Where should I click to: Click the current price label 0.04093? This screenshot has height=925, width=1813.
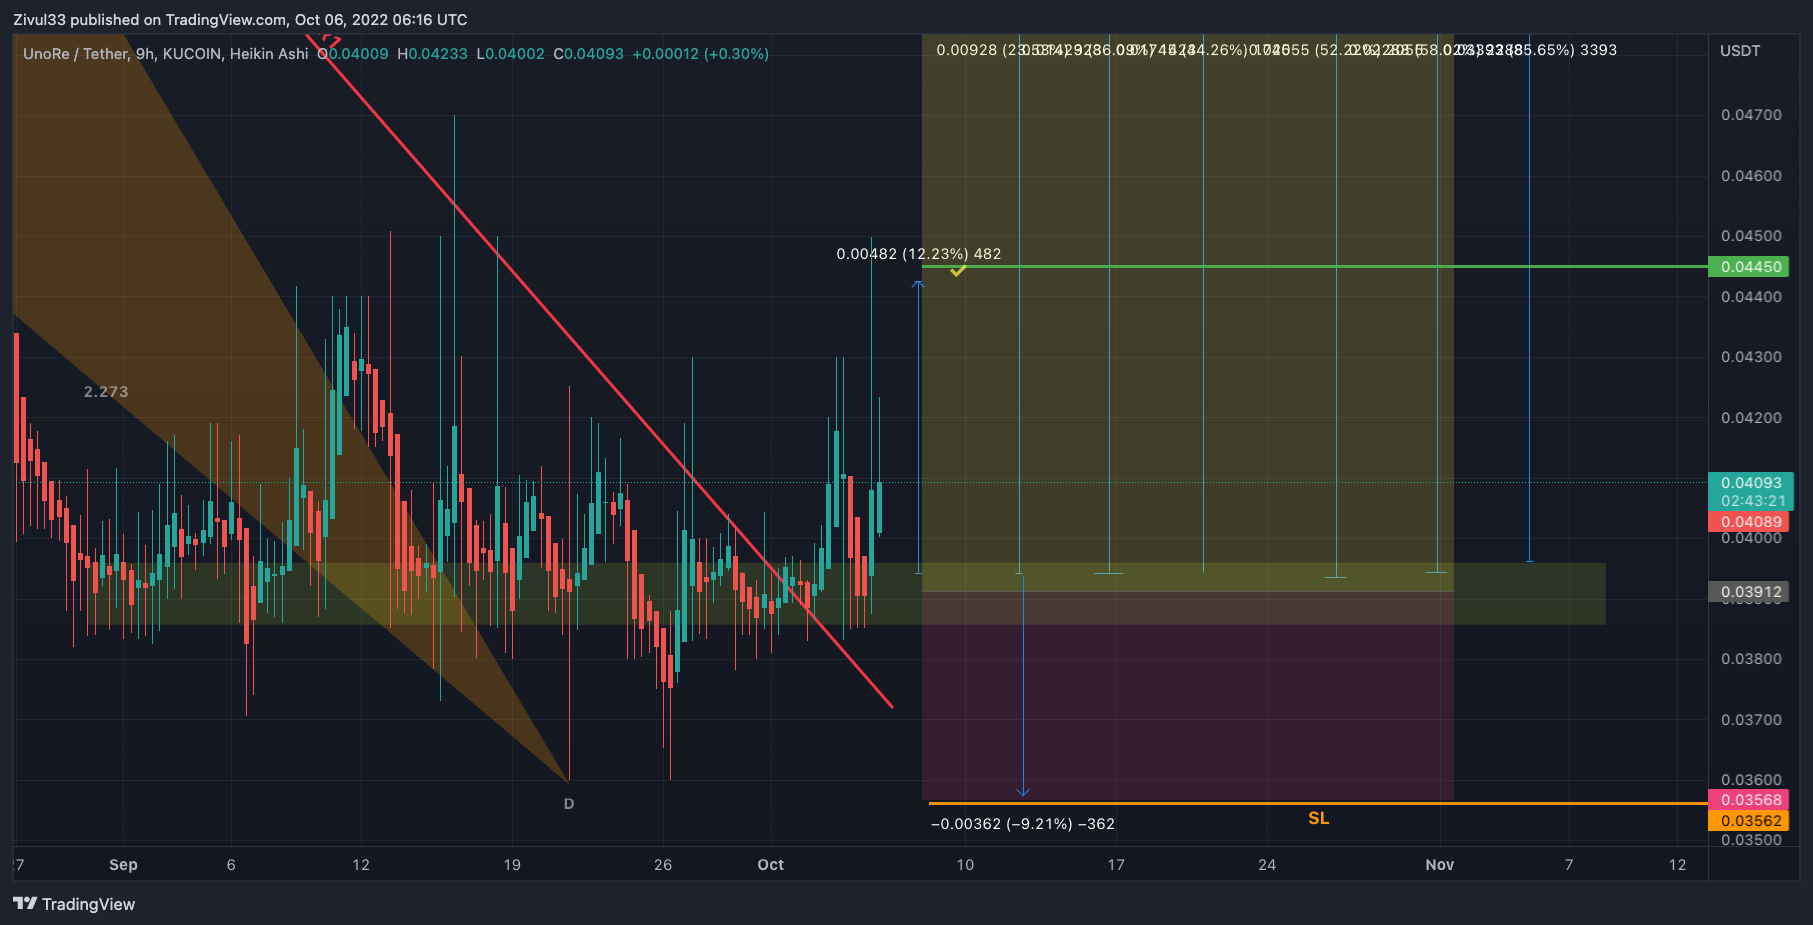[x=1752, y=483]
